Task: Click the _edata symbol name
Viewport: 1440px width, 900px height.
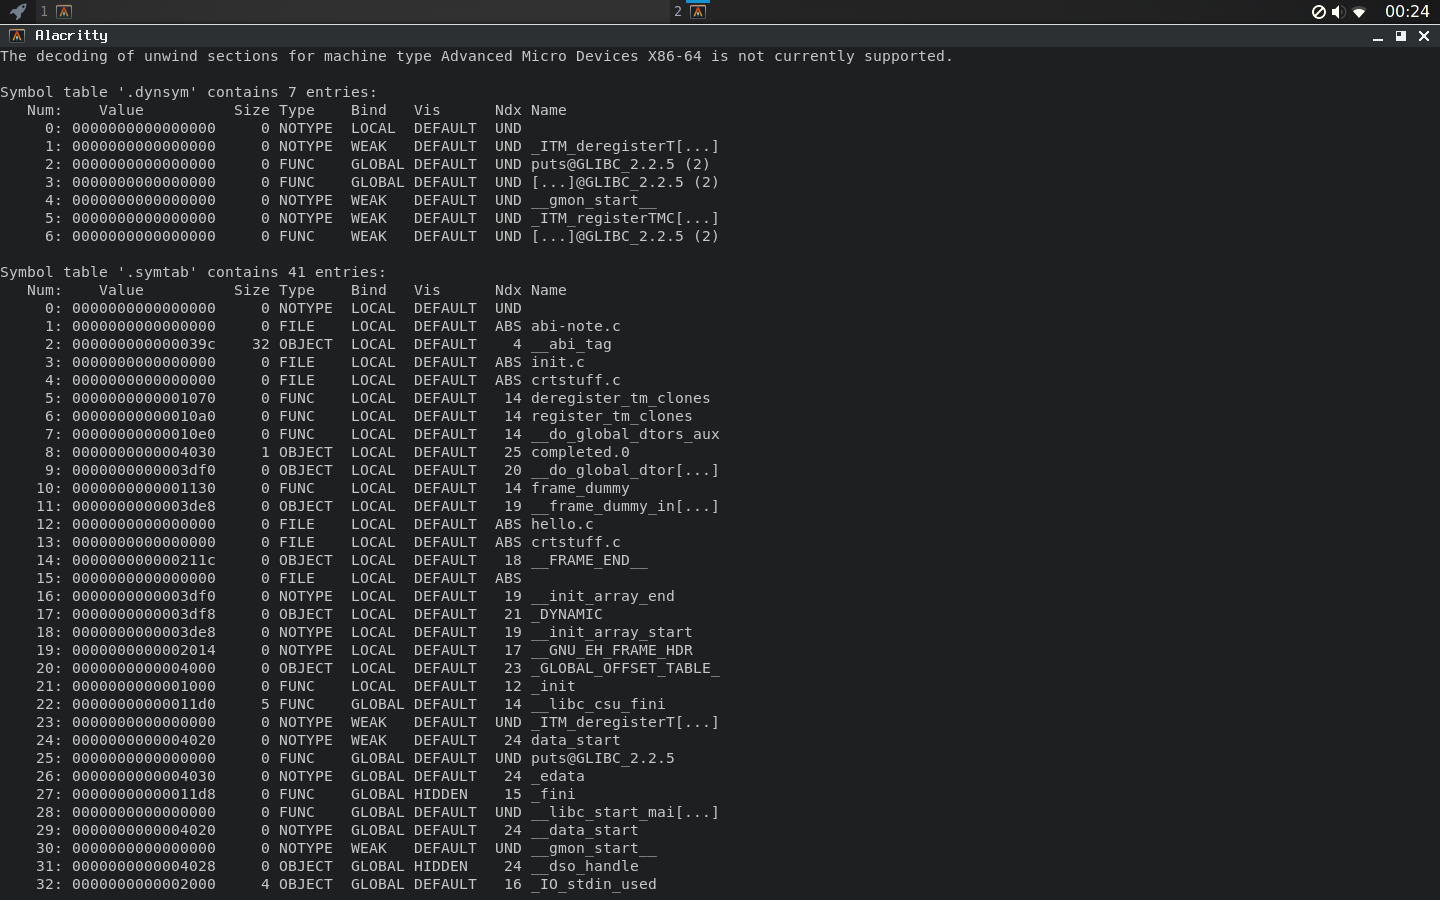Action: tap(557, 776)
